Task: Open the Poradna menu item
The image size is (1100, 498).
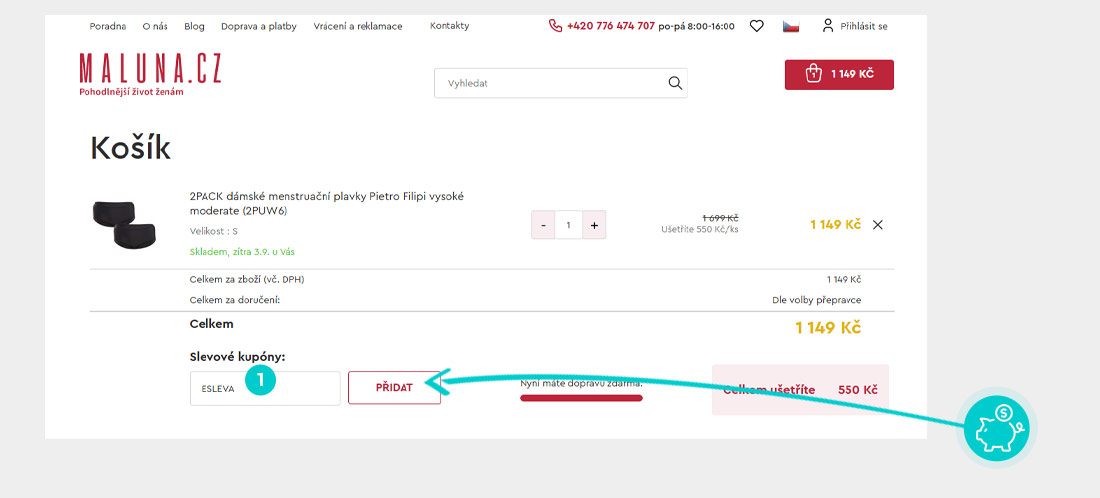Action: pos(108,26)
